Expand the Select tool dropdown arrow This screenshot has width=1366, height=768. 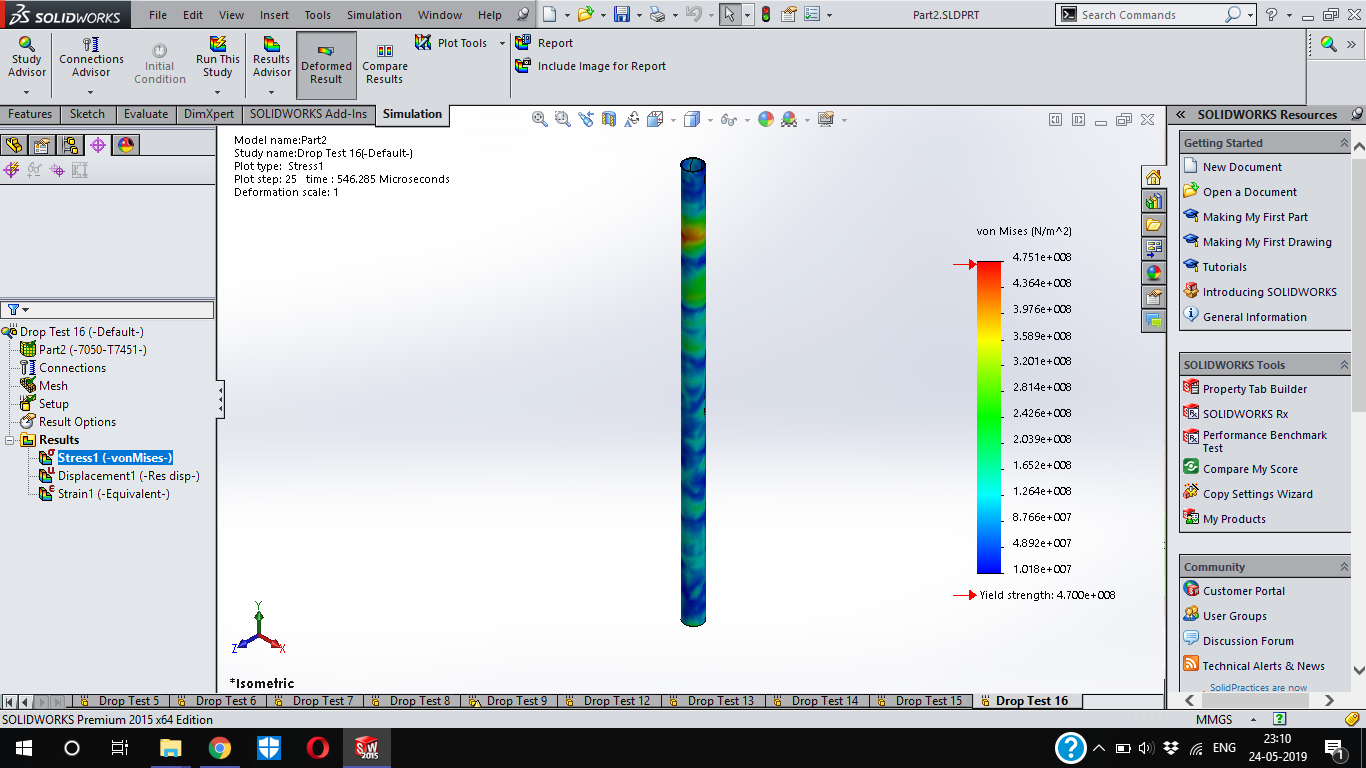(748, 15)
